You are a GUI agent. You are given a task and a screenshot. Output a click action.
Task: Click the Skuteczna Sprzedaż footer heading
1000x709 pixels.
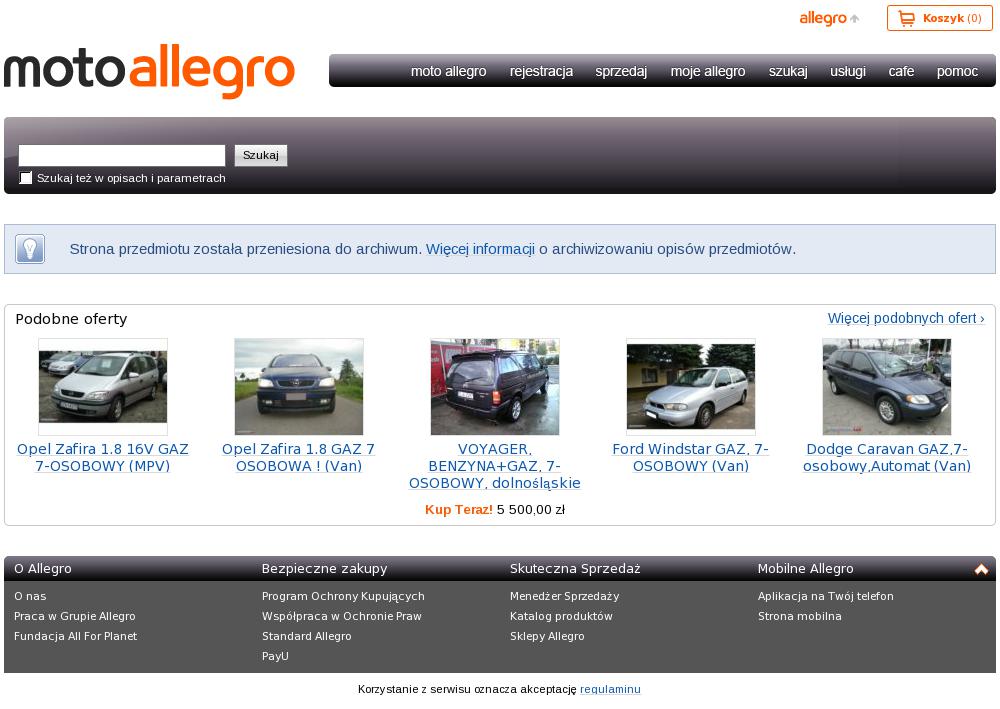(575, 569)
